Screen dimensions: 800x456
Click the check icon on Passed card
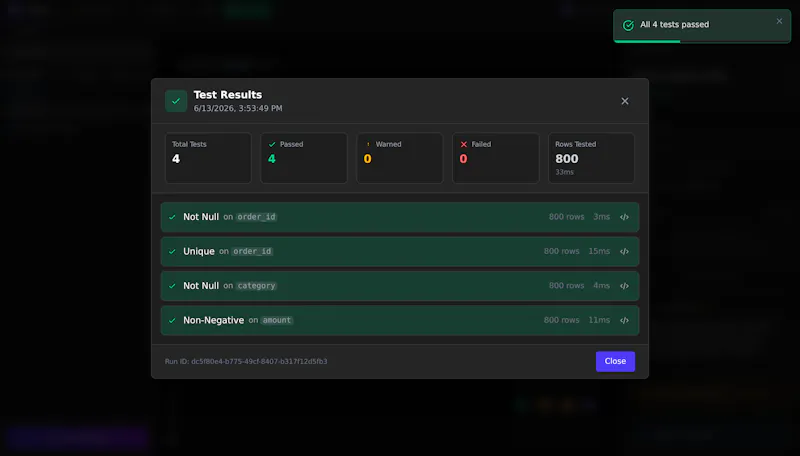coord(272,144)
